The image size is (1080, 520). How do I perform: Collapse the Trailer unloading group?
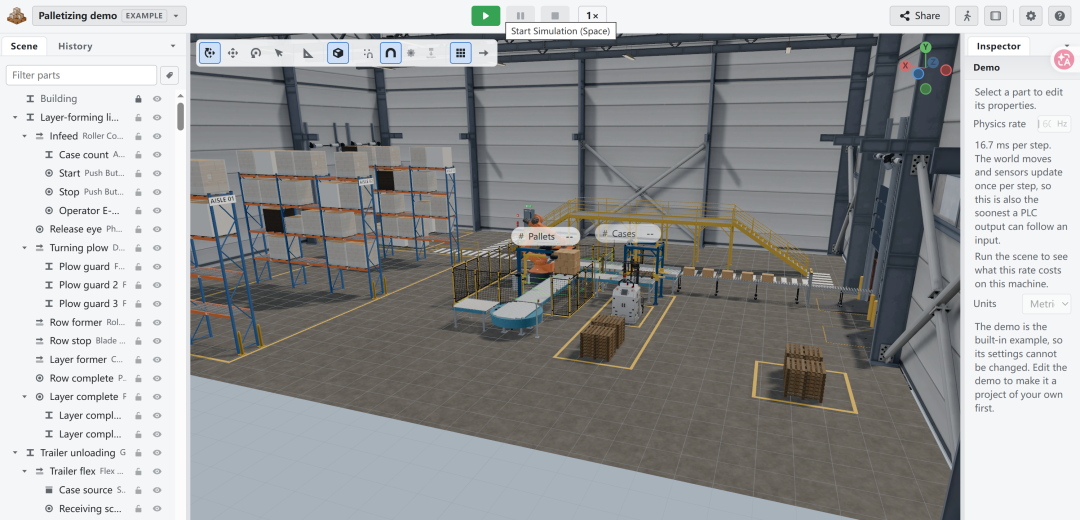pos(15,453)
